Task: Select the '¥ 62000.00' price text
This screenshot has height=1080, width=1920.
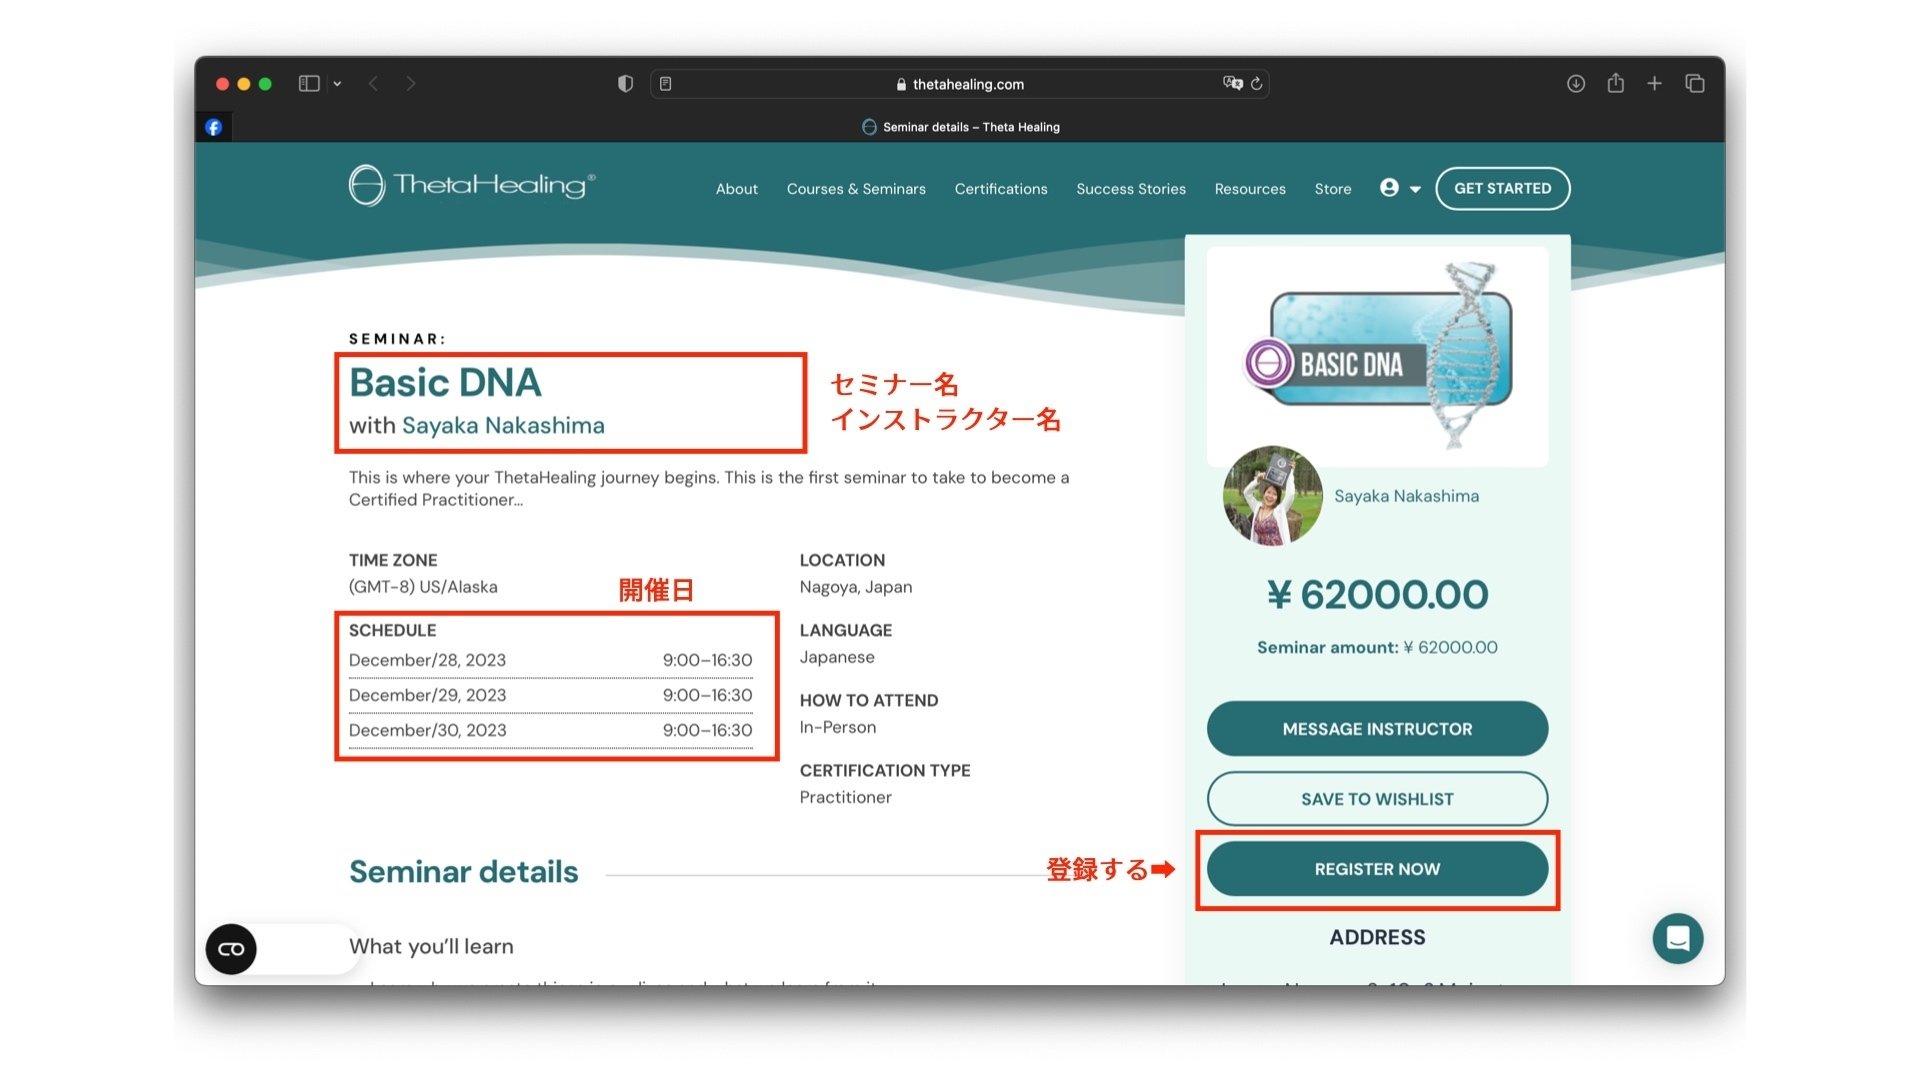Action: point(1377,595)
